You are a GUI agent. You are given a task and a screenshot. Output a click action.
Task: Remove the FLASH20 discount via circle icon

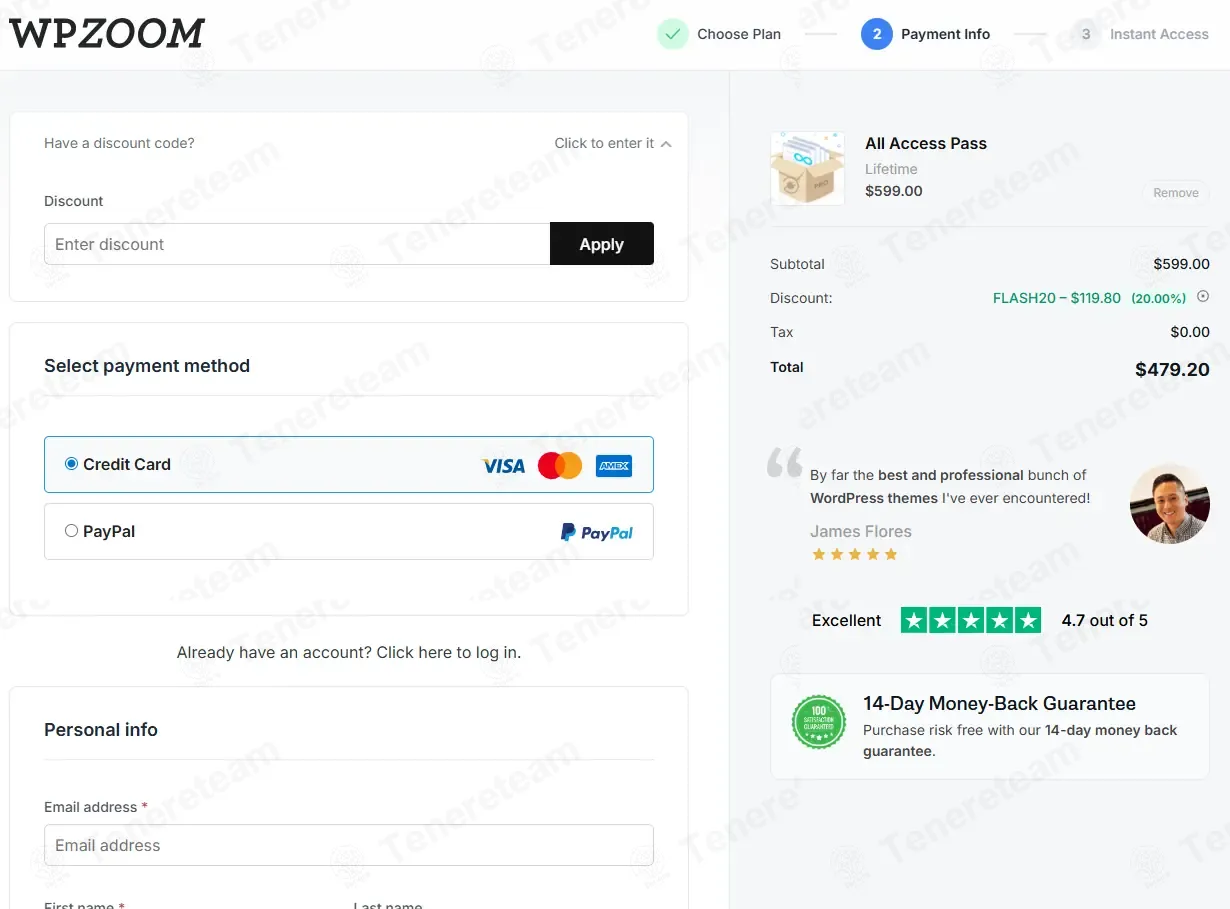1203,296
